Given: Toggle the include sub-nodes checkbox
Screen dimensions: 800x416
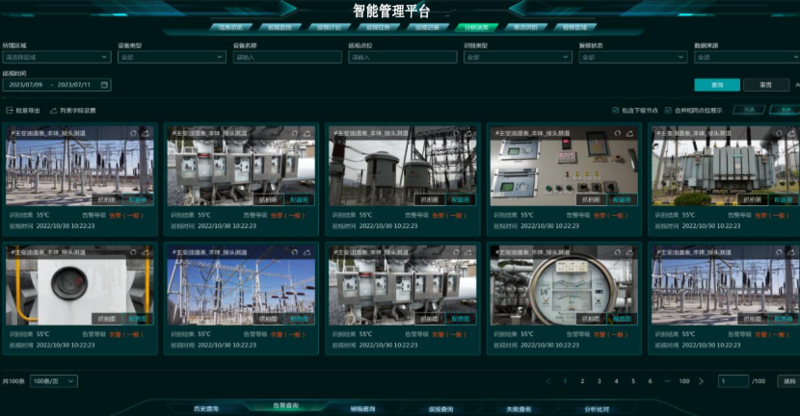Looking at the screenshot, I should pos(615,110).
